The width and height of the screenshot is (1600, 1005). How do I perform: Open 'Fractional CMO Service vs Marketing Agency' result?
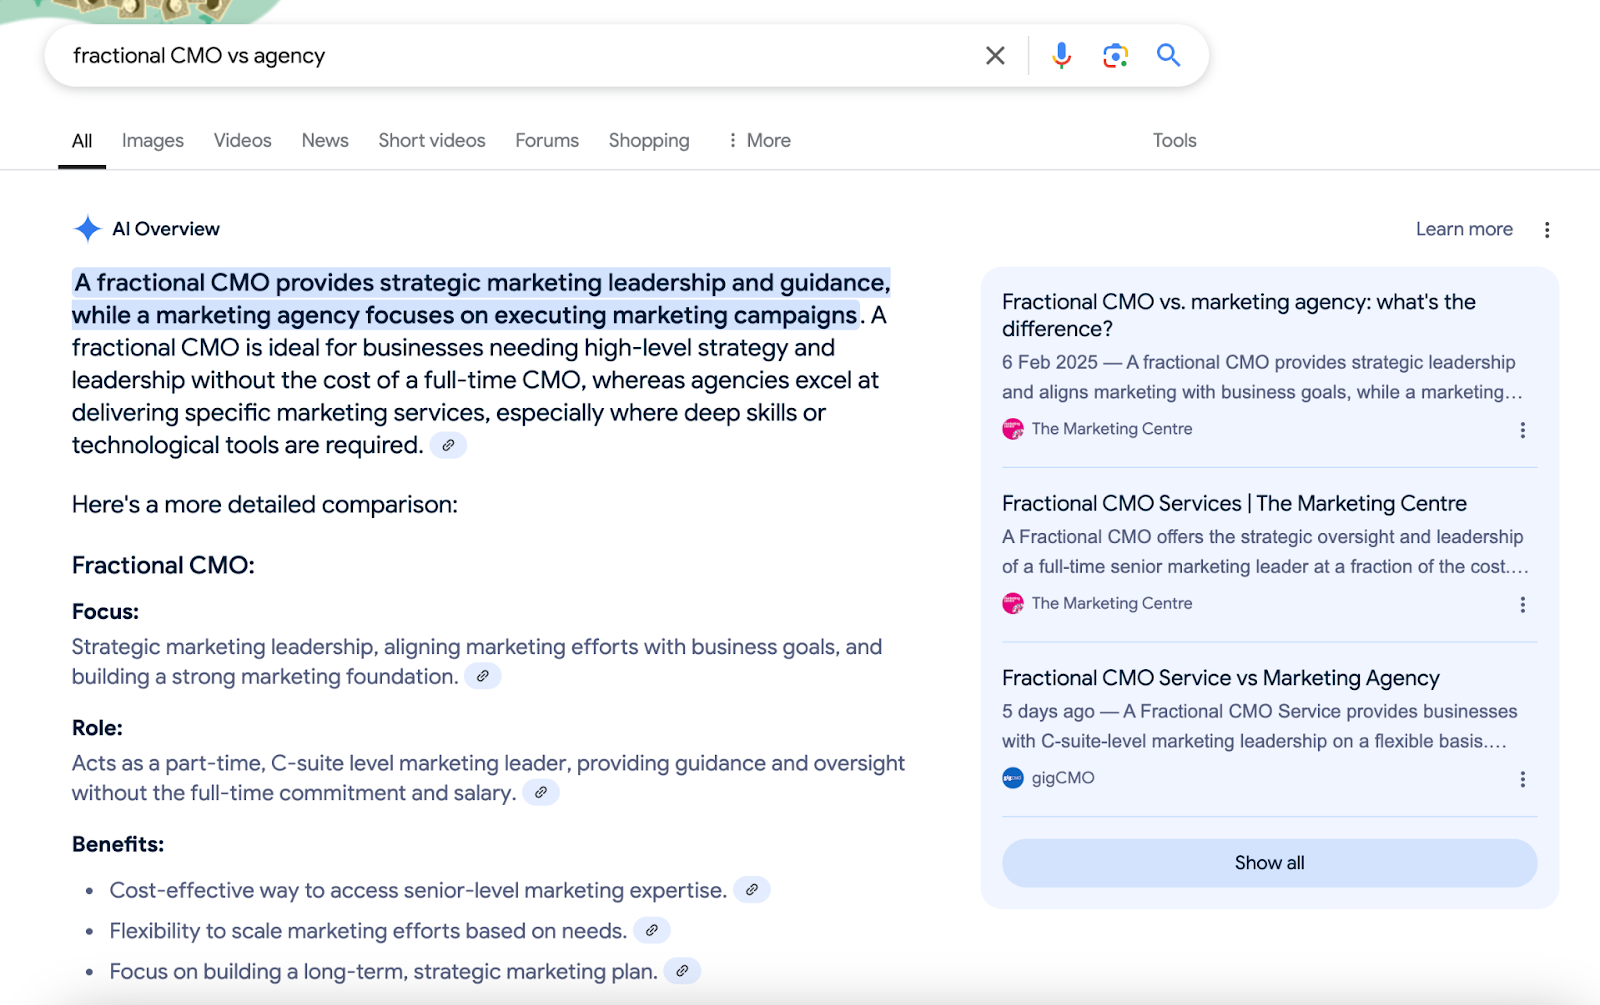pos(1220,678)
